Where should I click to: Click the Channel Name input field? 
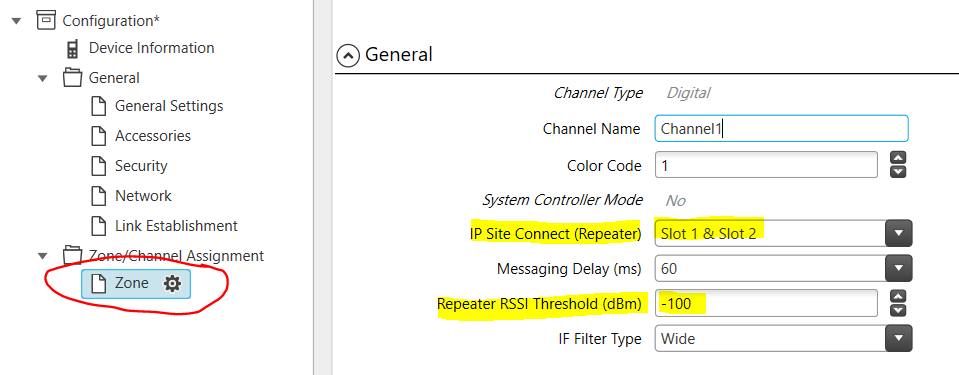tap(782, 128)
